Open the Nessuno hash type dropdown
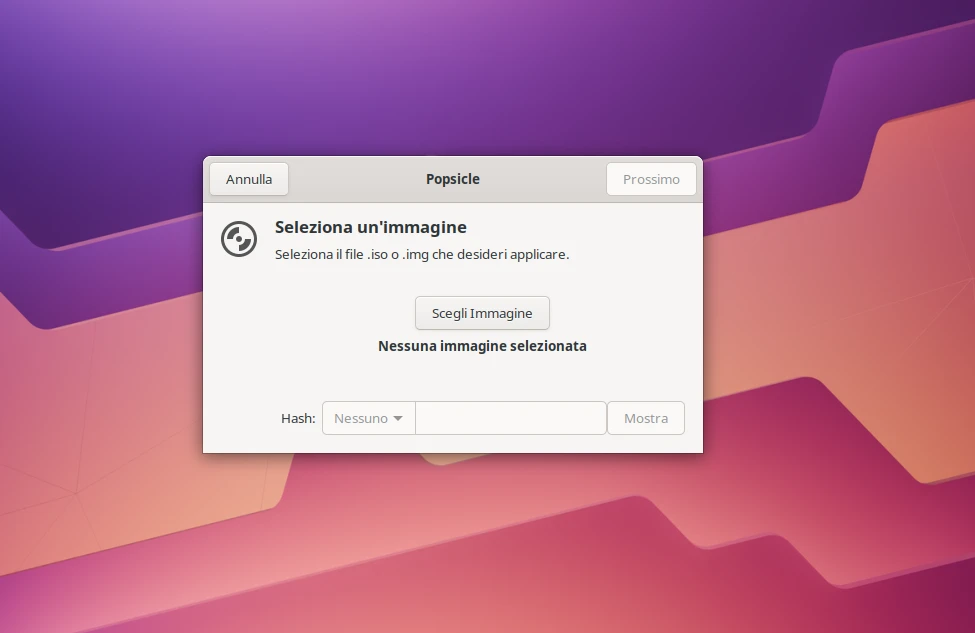Screen dimensions: 975x633 [369, 418]
